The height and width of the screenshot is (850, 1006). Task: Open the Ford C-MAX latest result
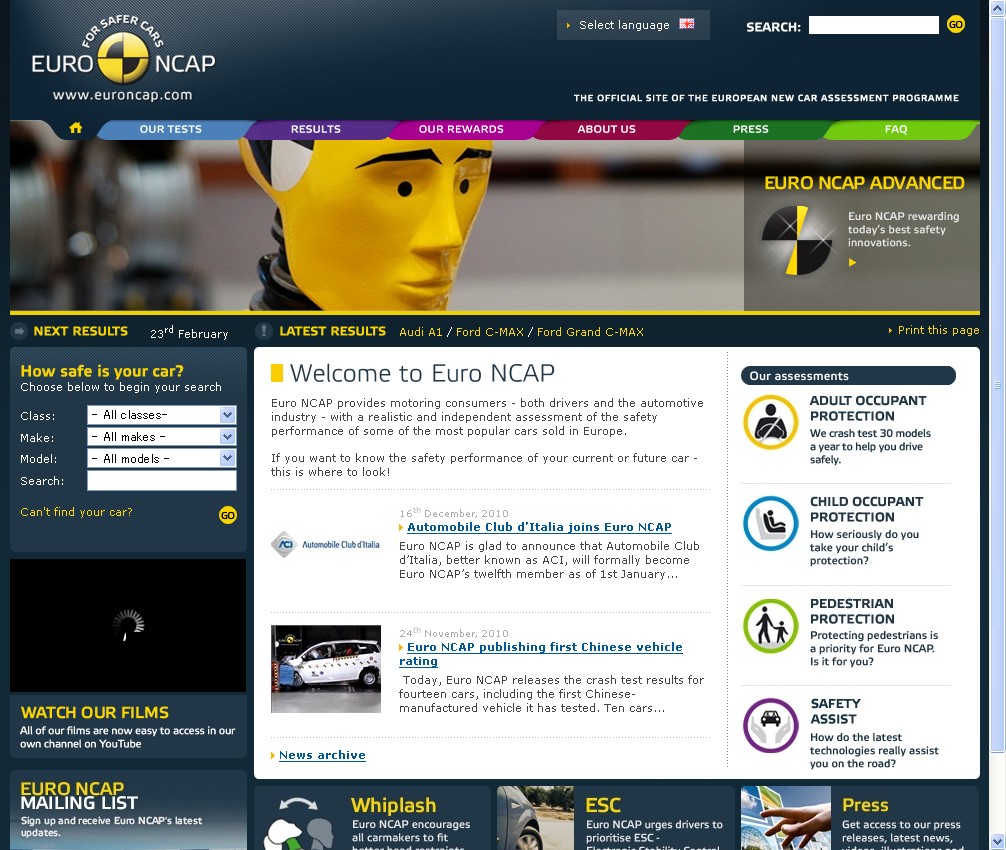coord(490,332)
